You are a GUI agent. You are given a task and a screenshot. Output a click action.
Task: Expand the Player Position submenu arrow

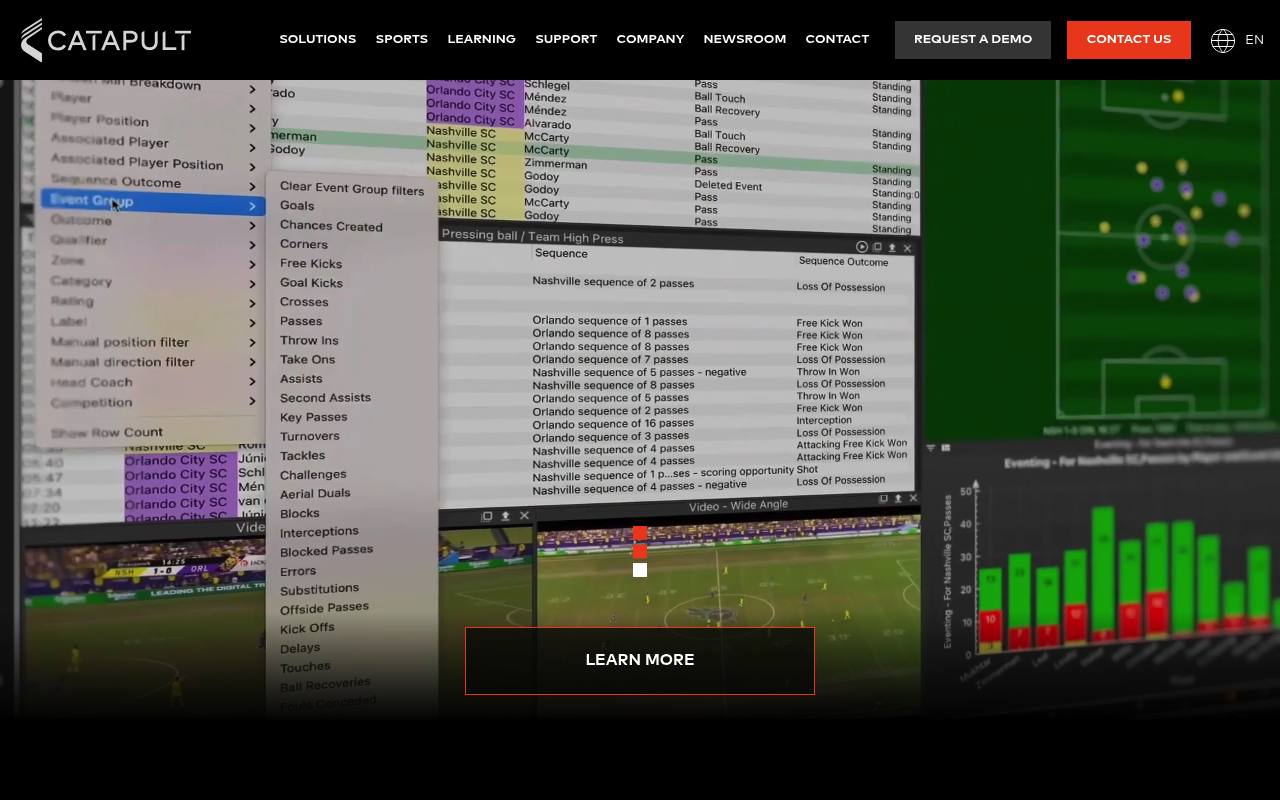252,127
